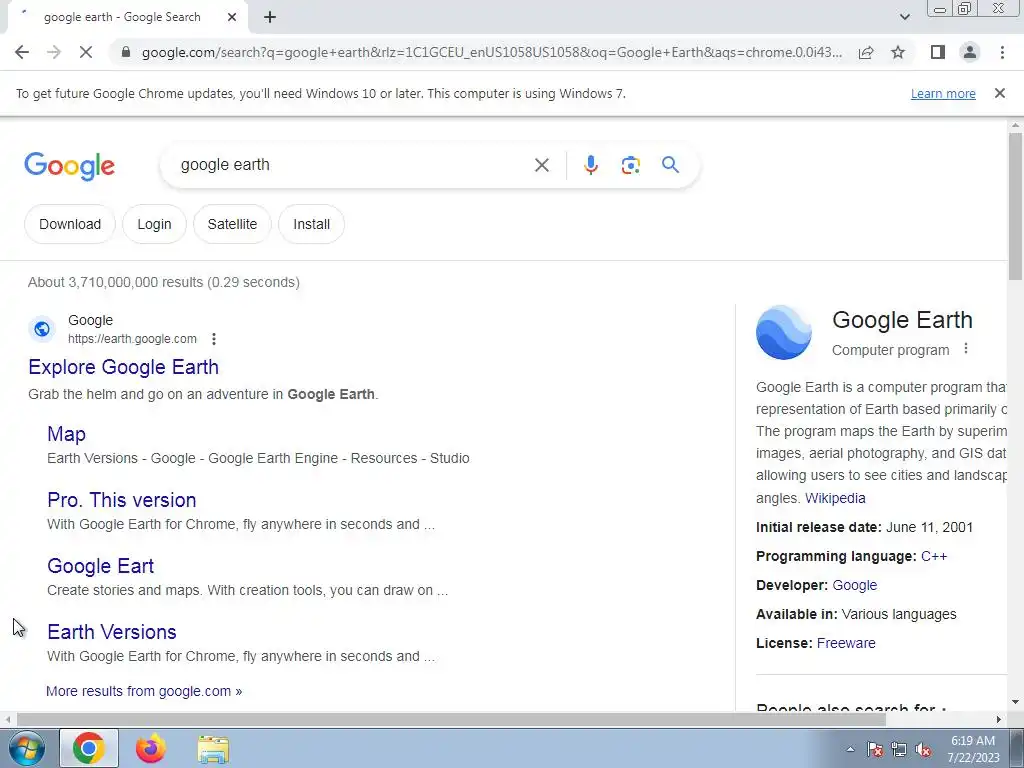Image resolution: width=1024 pixels, height=768 pixels.
Task: Bookmark this page with the star icon
Action: tap(898, 52)
